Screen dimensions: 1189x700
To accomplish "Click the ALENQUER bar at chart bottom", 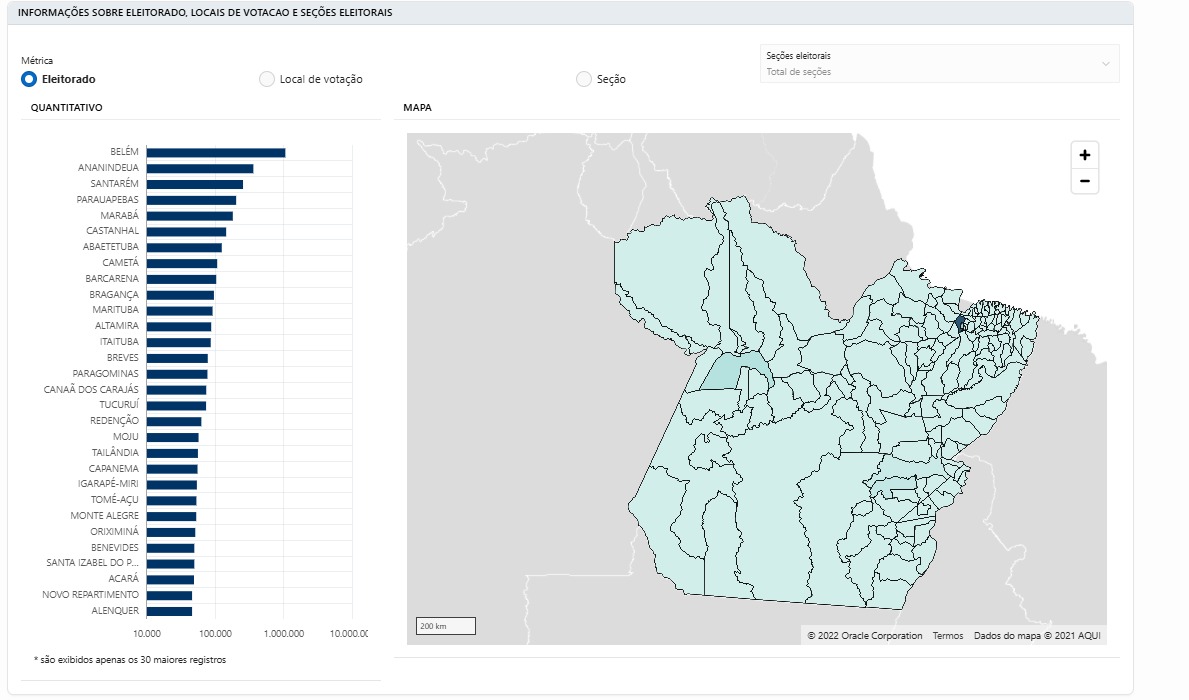I will coord(169,611).
